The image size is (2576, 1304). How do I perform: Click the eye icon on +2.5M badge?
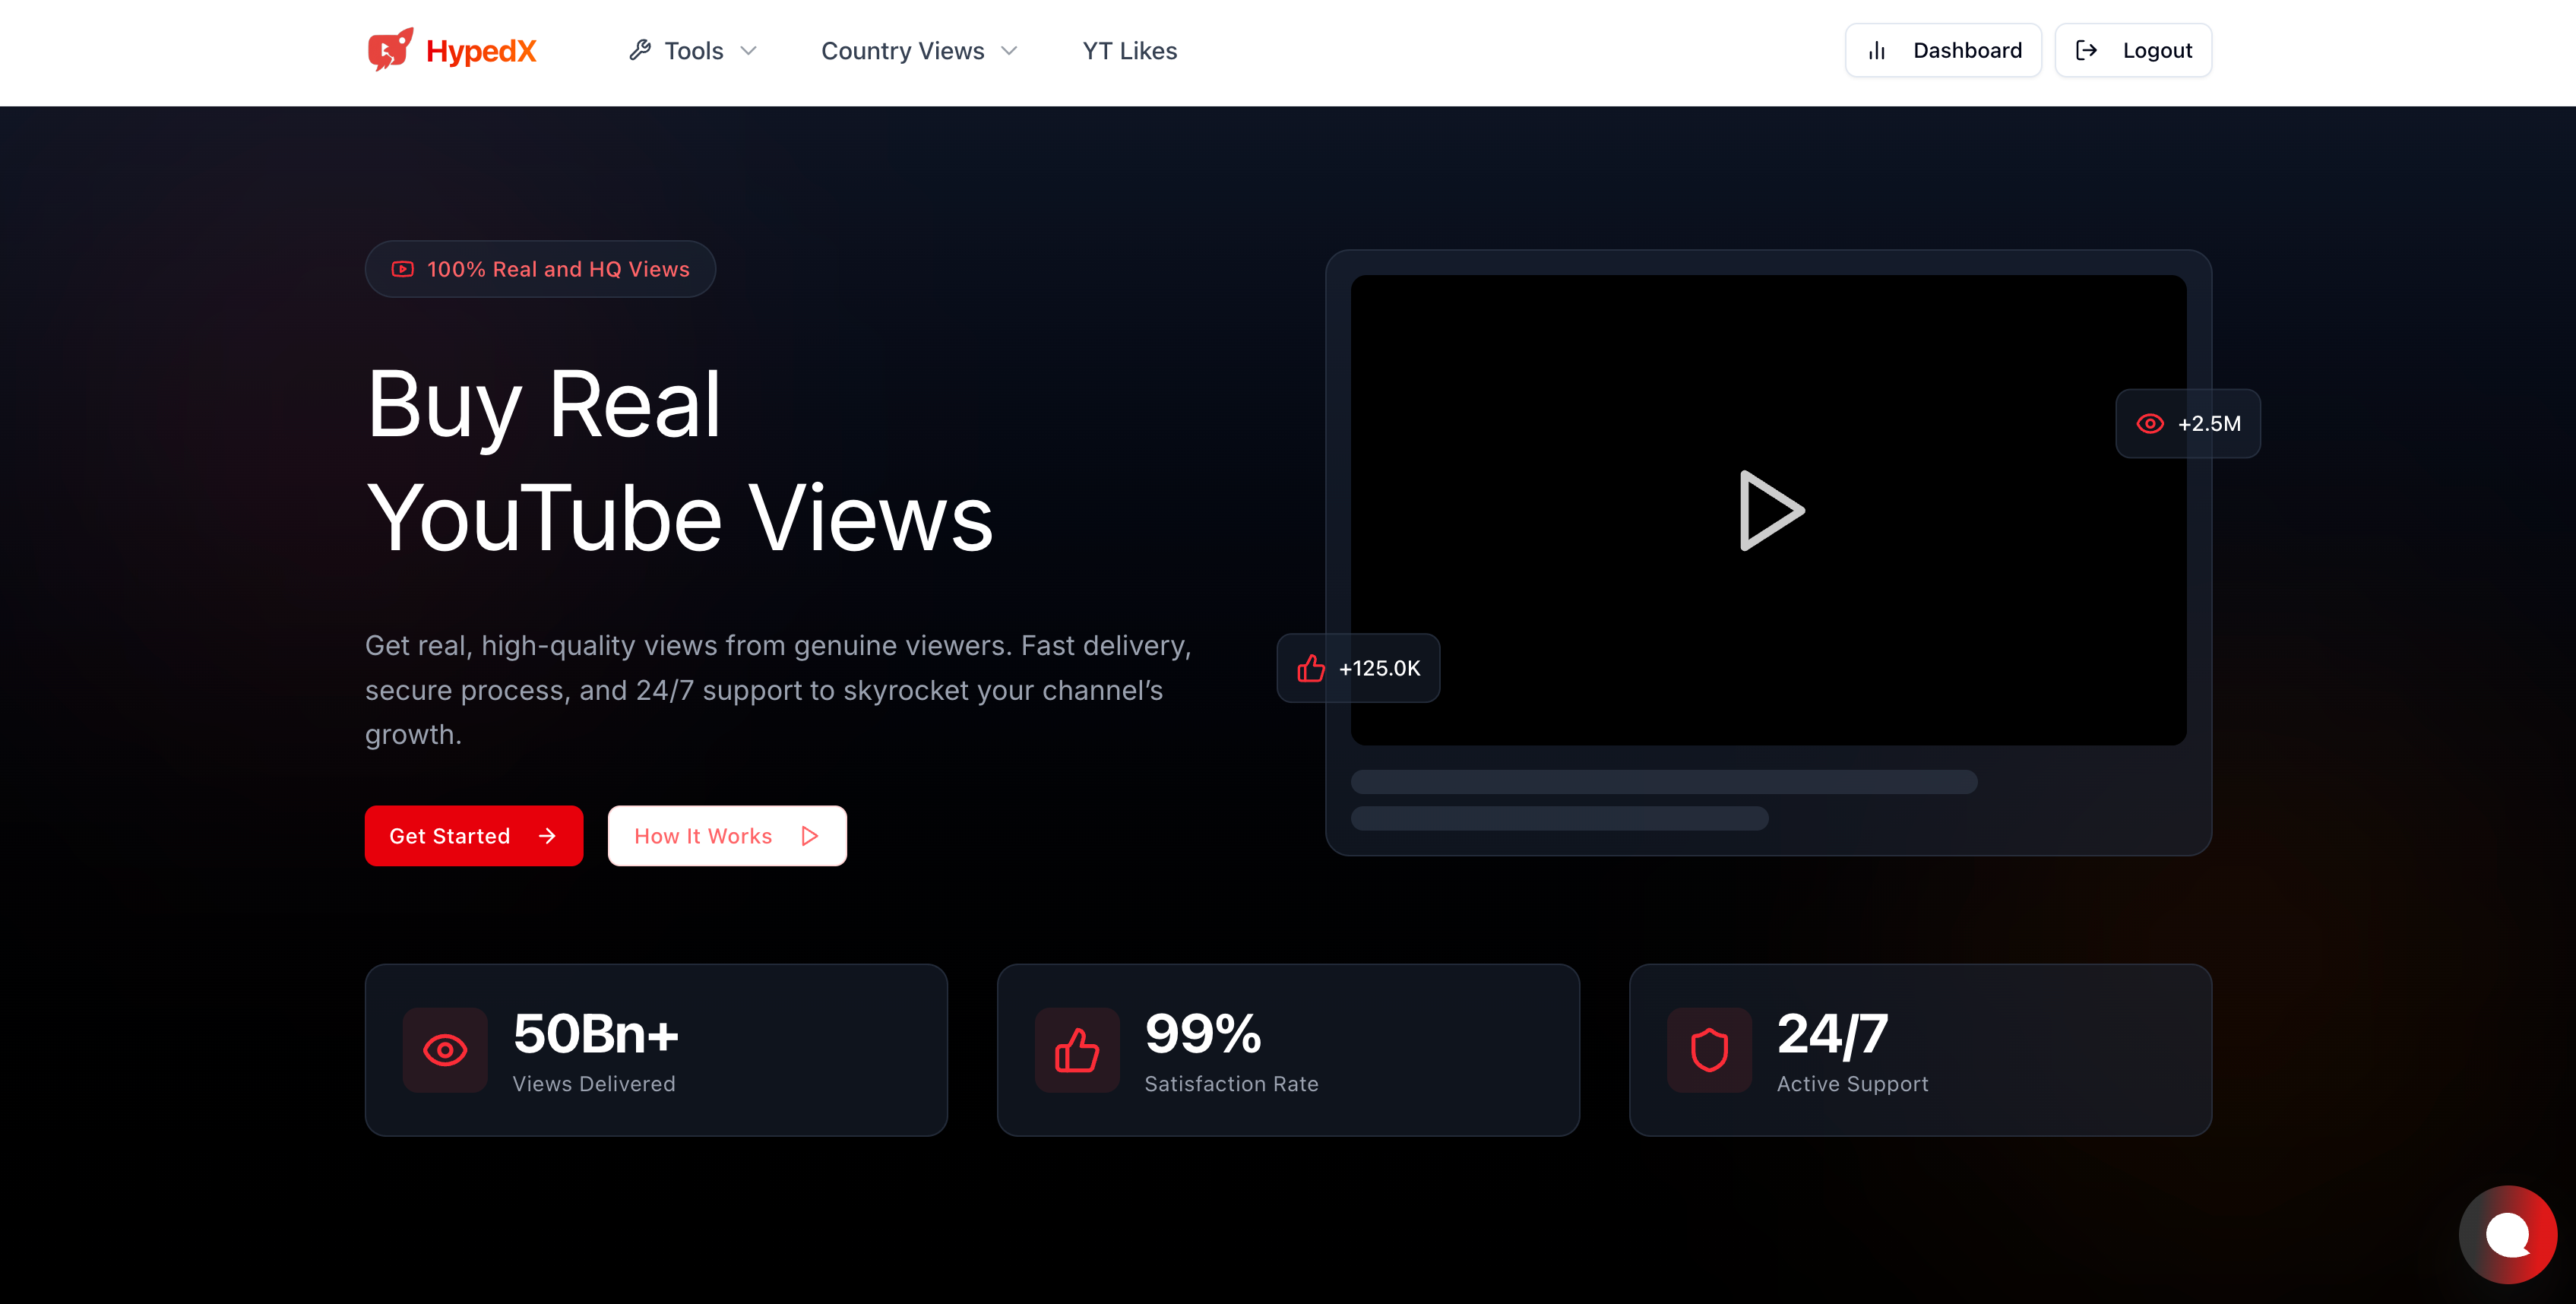(x=2150, y=424)
